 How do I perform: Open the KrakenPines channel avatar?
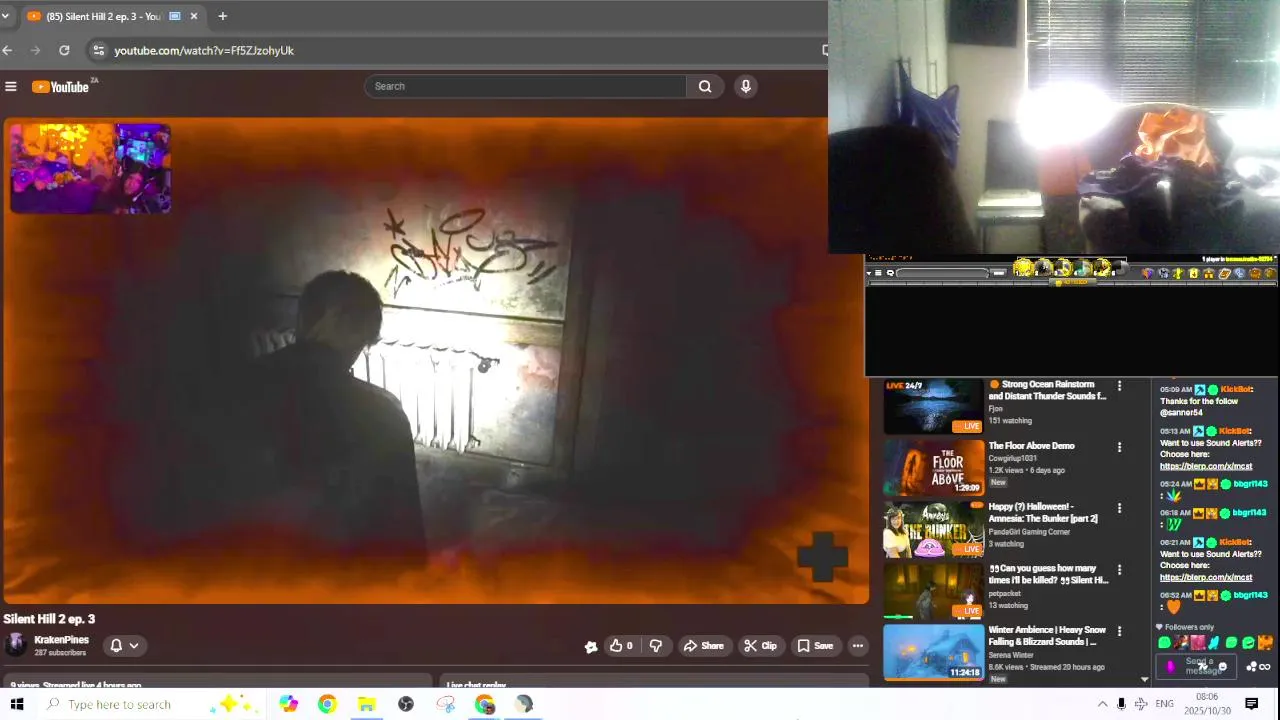(x=15, y=645)
